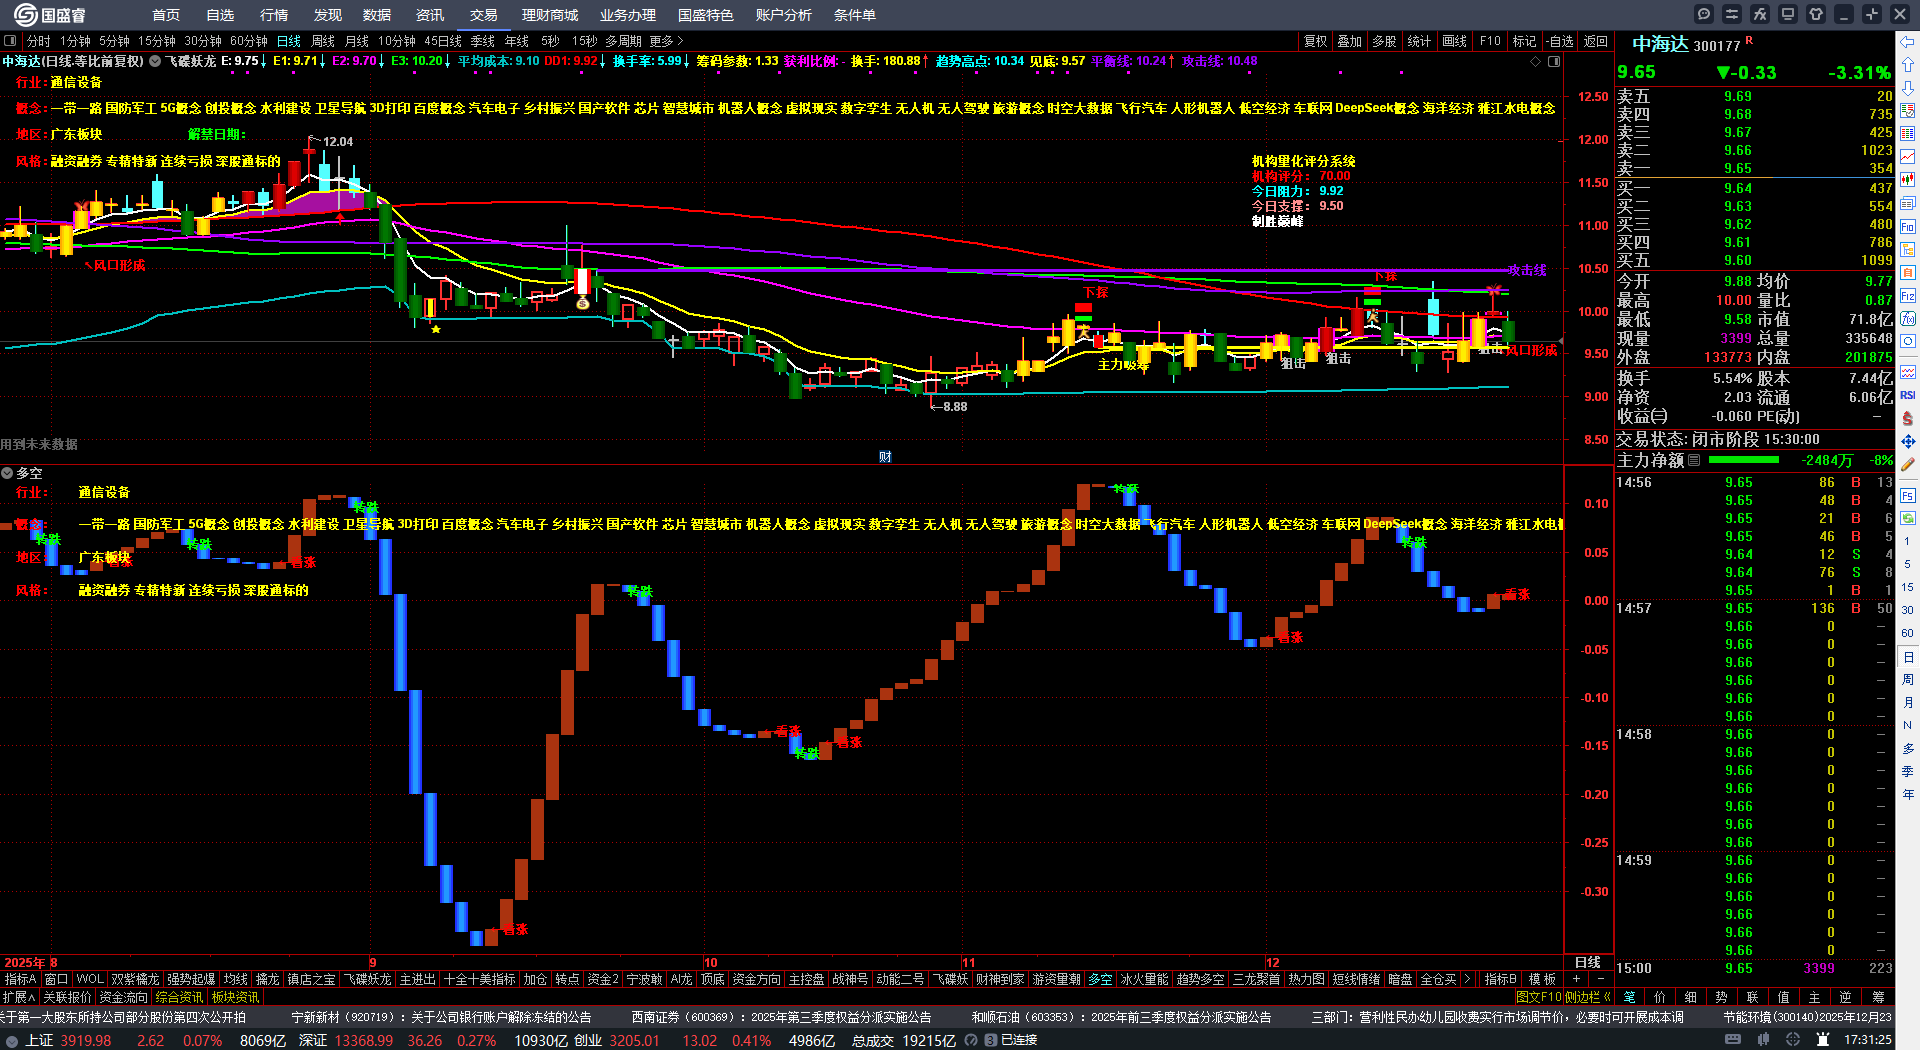Click the 已连接 connection status indicator
Viewport: 1920px width, 1050px height.
pos(1019,1040)
